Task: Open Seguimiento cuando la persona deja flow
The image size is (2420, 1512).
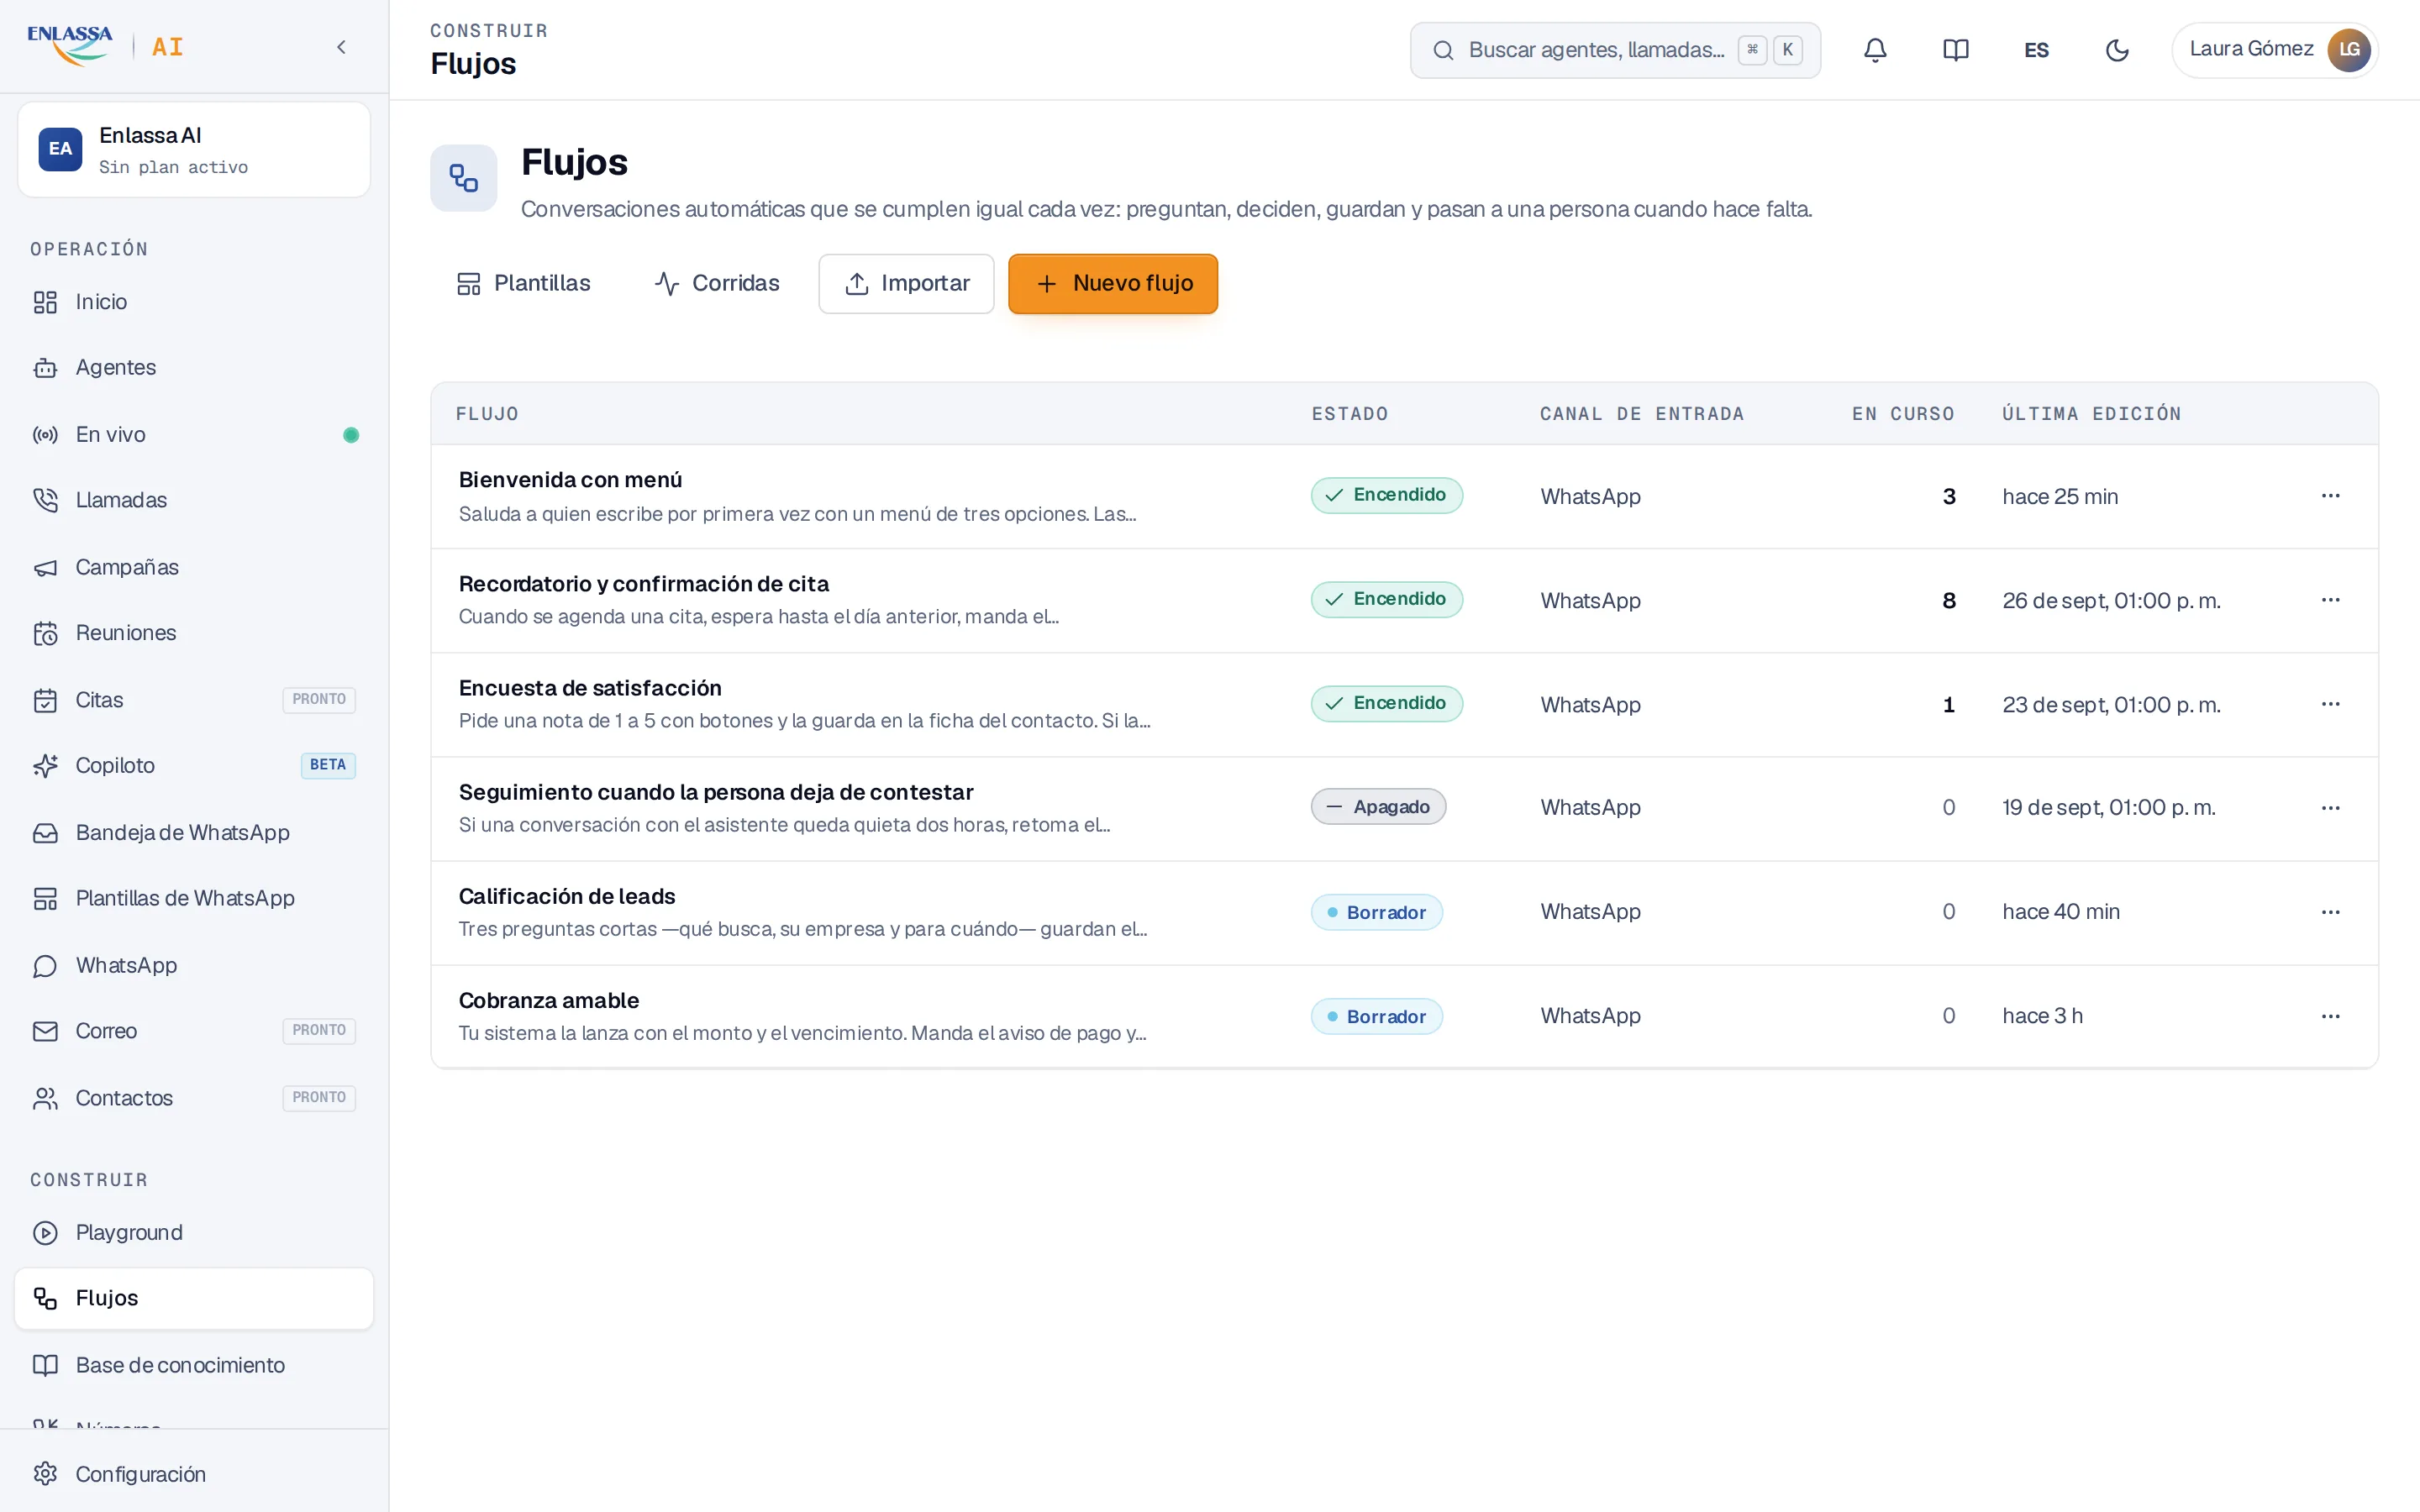Action: click(716, 792)
